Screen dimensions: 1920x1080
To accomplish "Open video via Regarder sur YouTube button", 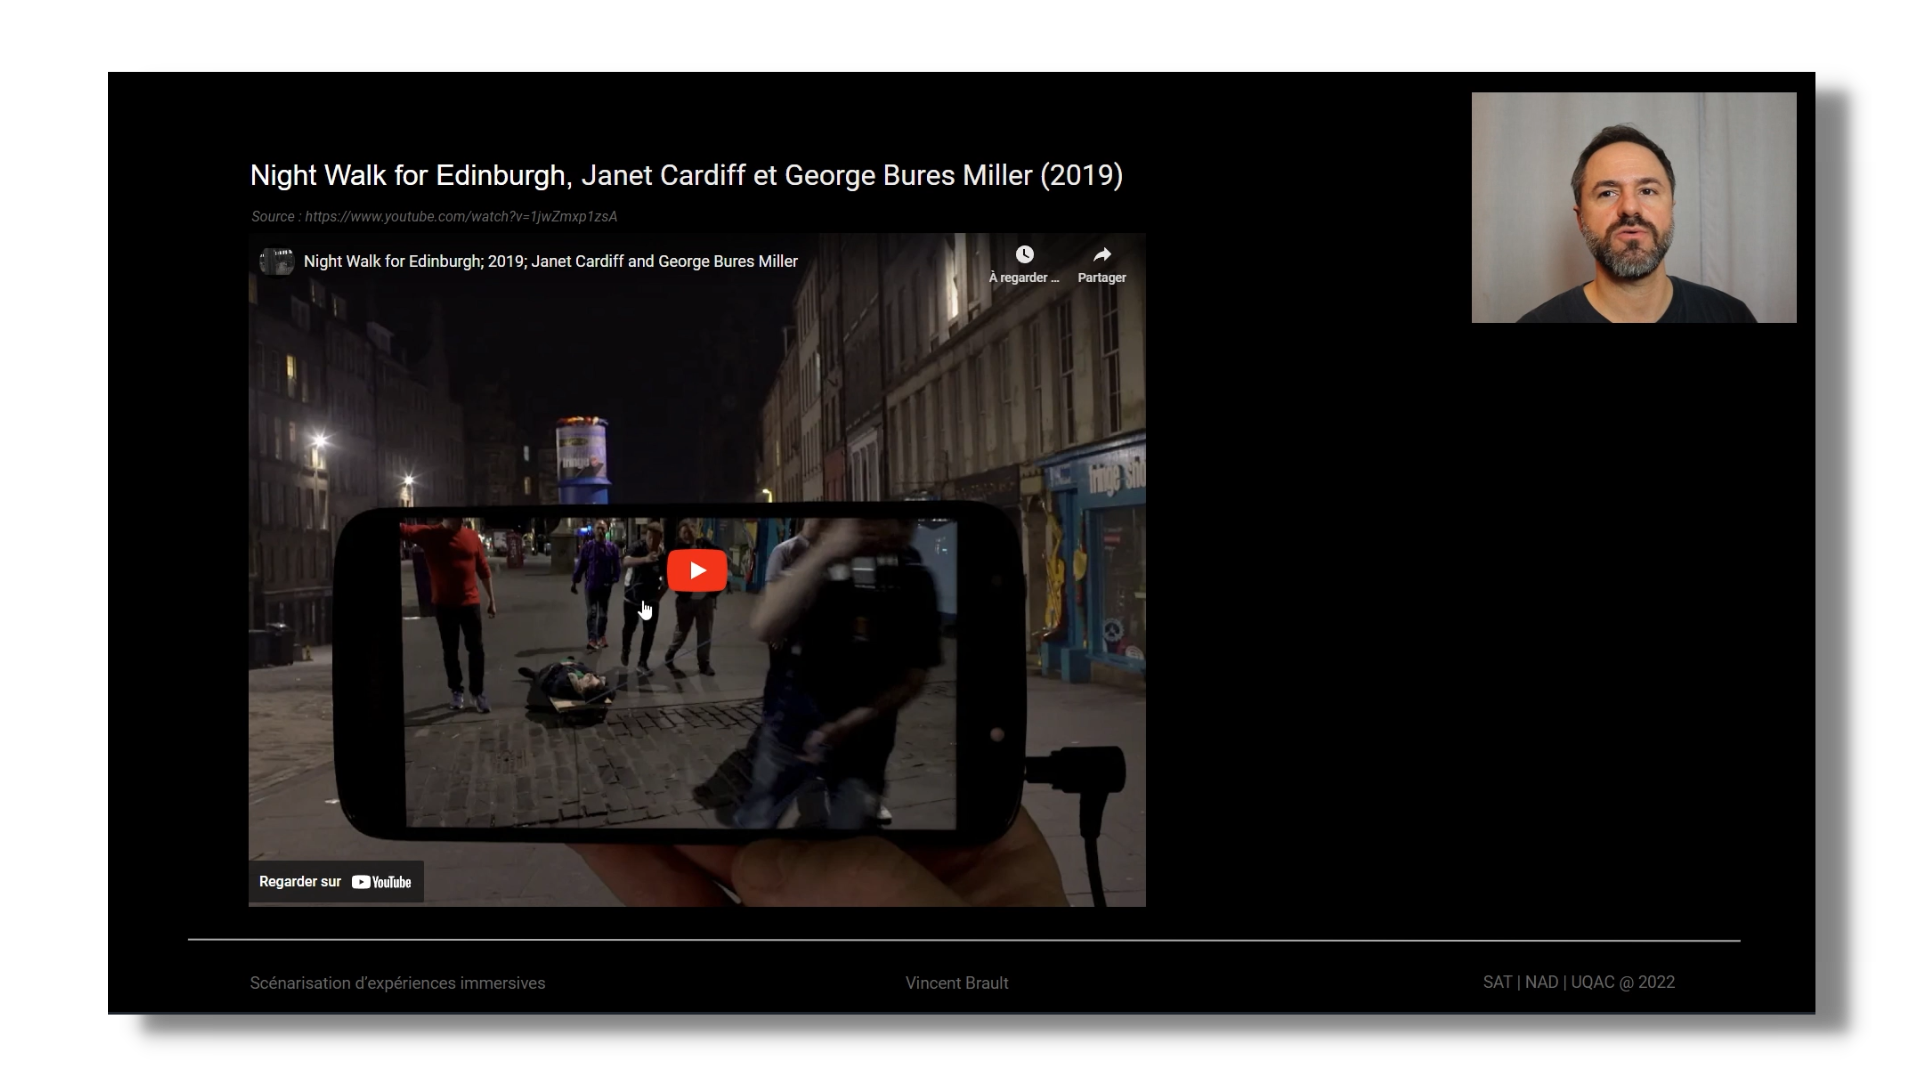I will 336,882.
